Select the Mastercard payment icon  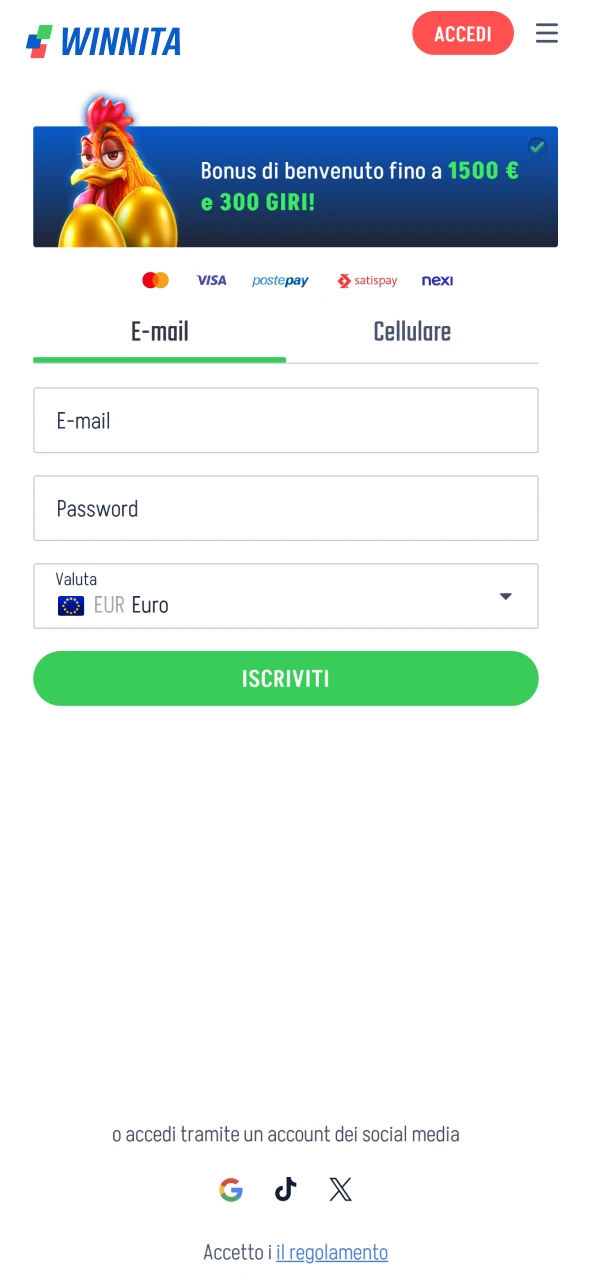(155, 280)
